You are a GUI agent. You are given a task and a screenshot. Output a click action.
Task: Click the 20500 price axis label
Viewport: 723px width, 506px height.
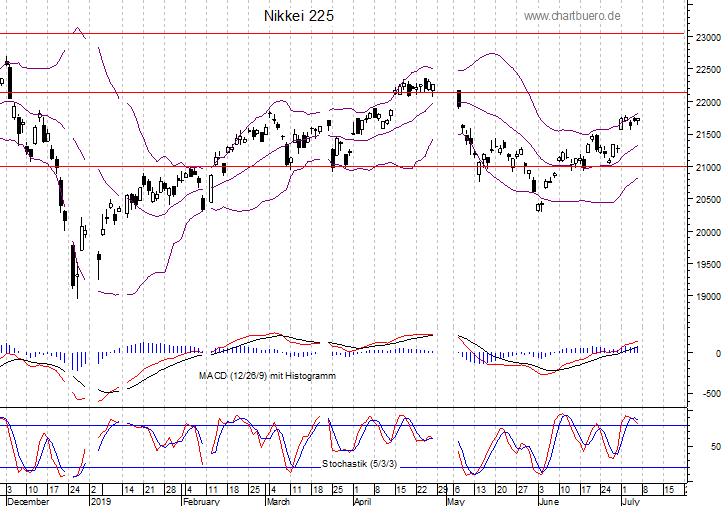(x=708, y=200)
